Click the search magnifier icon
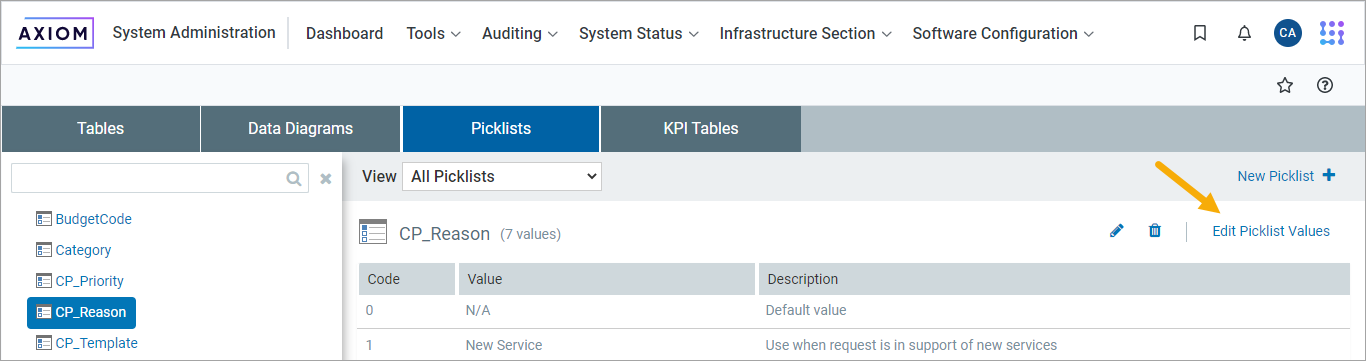1366x361 pixels. click(x=294, y=179)
